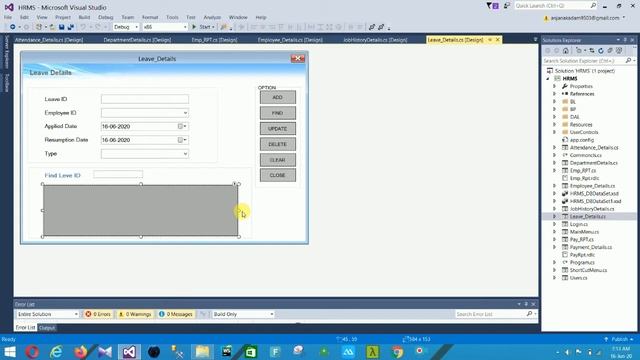The width and height of the screenshot is (640, 360).
Task: Collapse the HRMS project node
Action: click(548, 78)
